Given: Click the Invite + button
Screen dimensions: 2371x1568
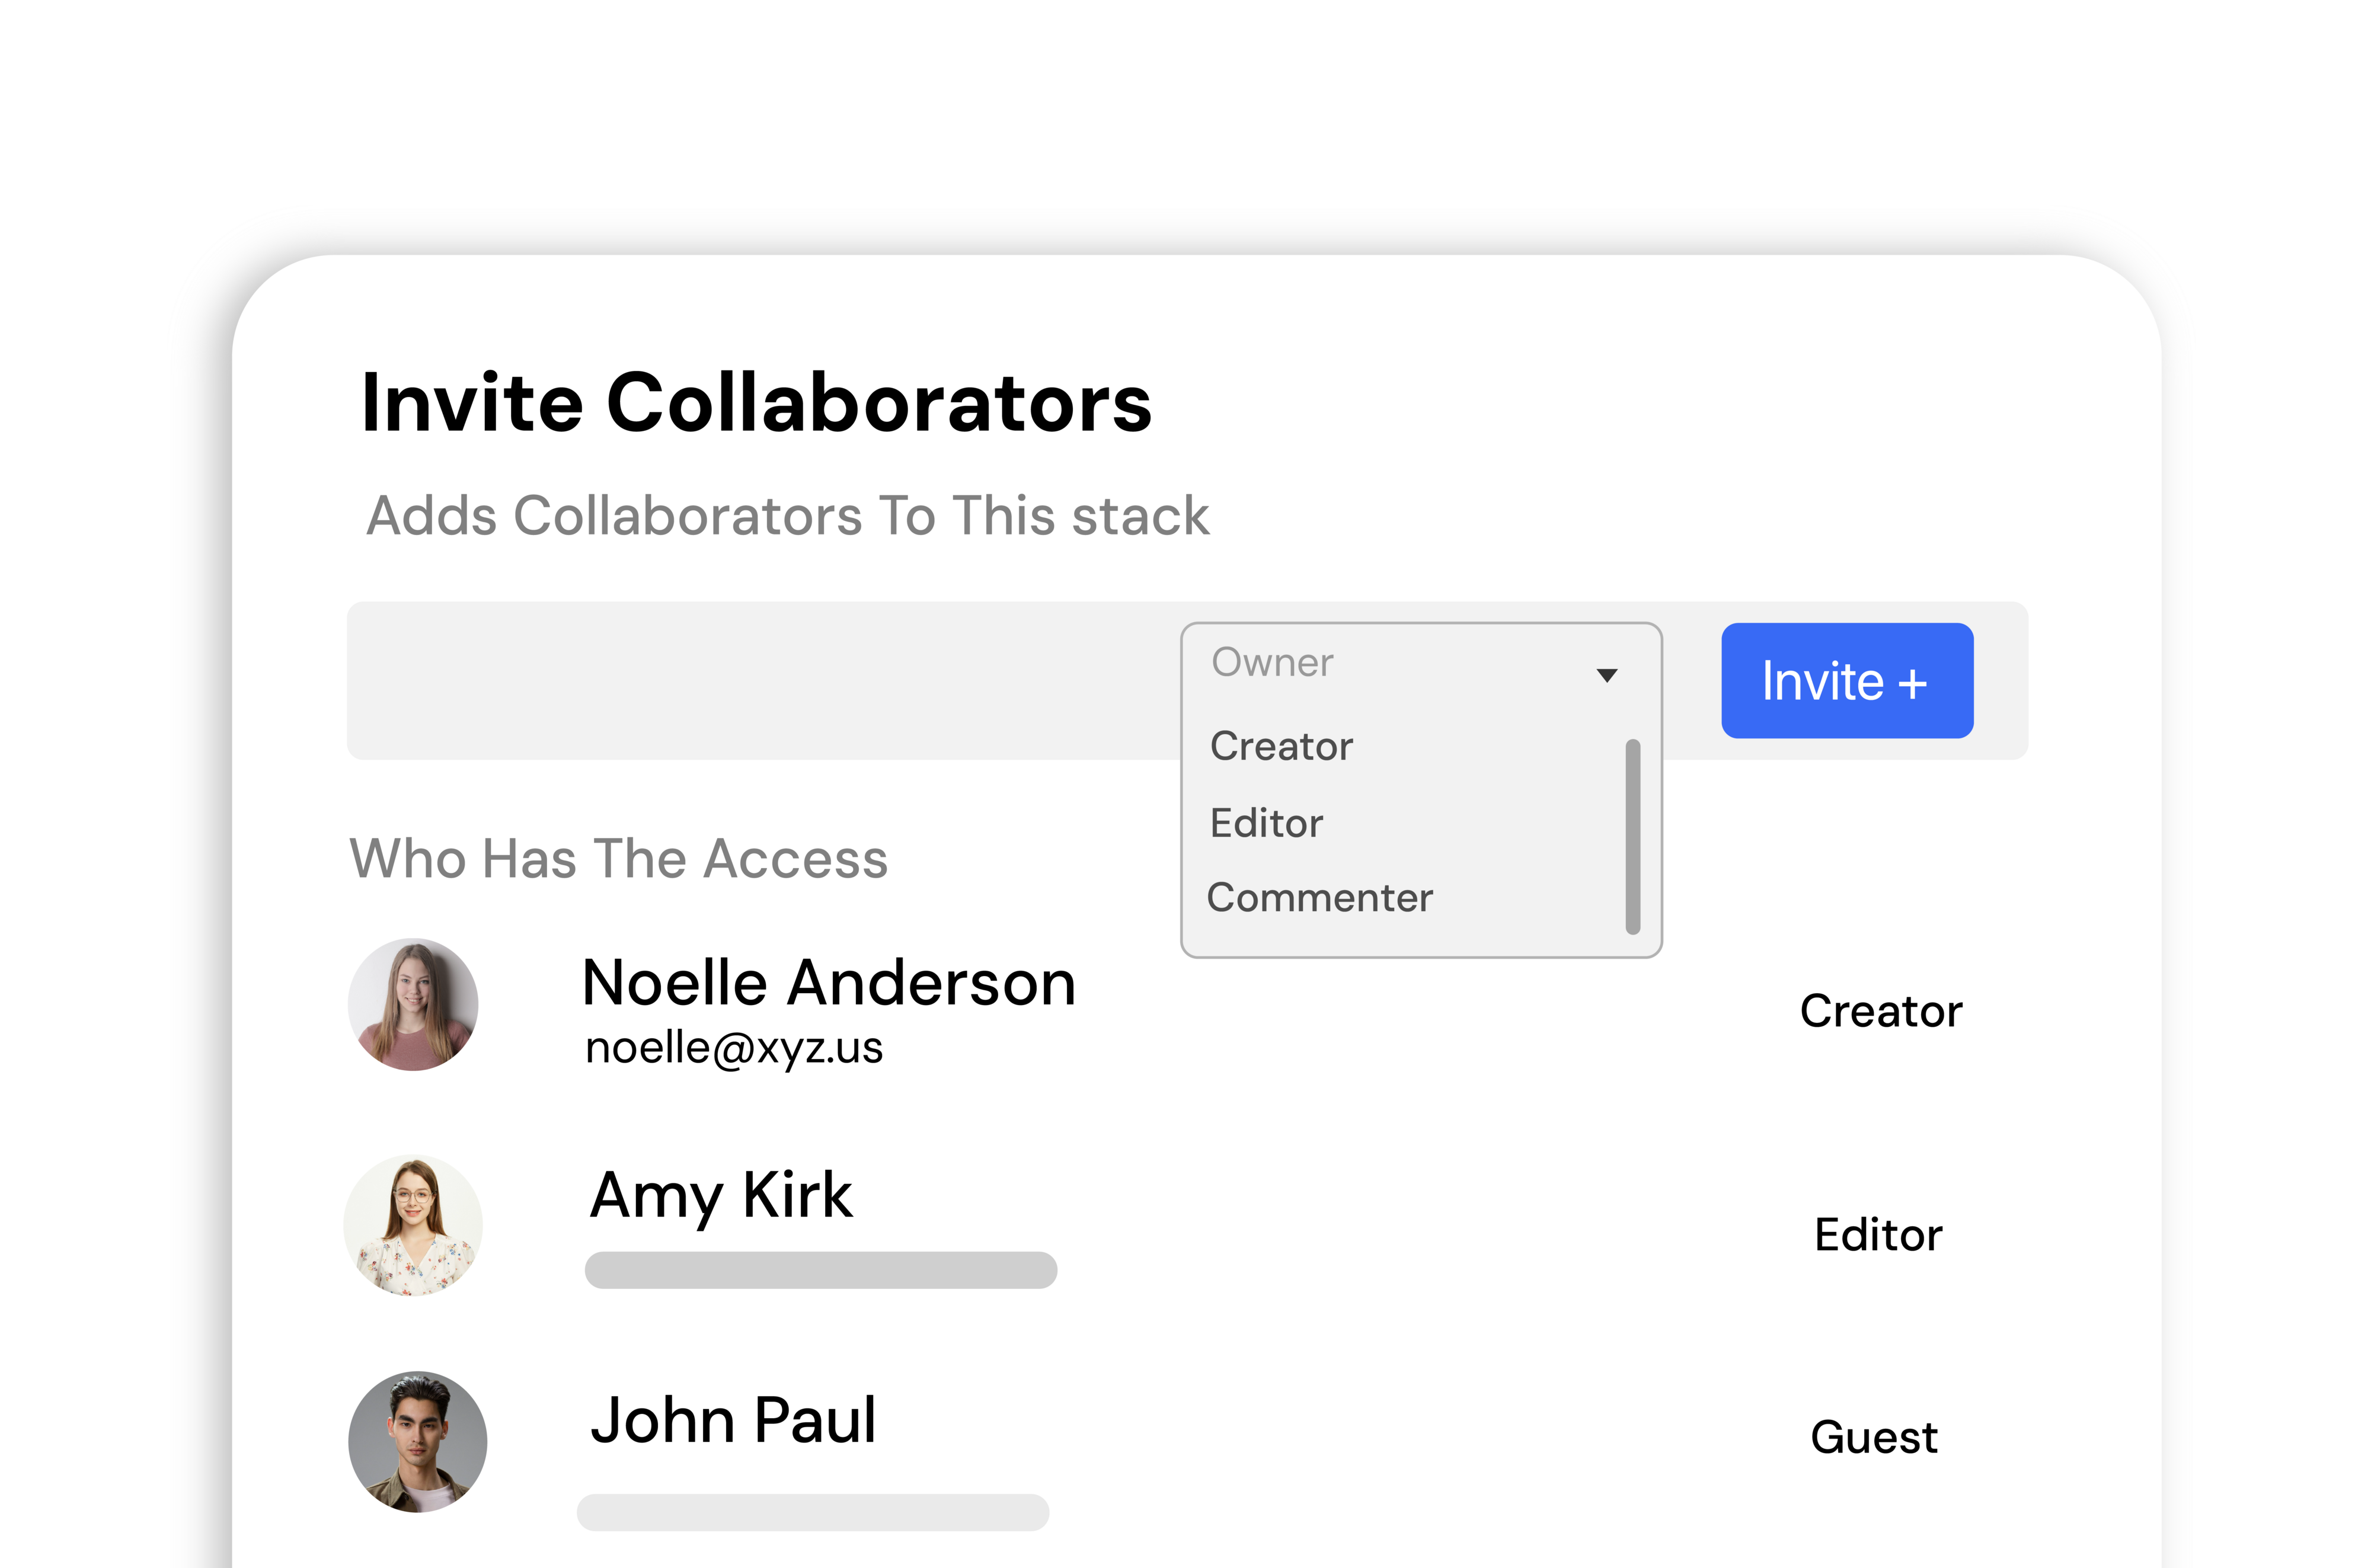Looking at the screenshot, I should coord(1846,681).
